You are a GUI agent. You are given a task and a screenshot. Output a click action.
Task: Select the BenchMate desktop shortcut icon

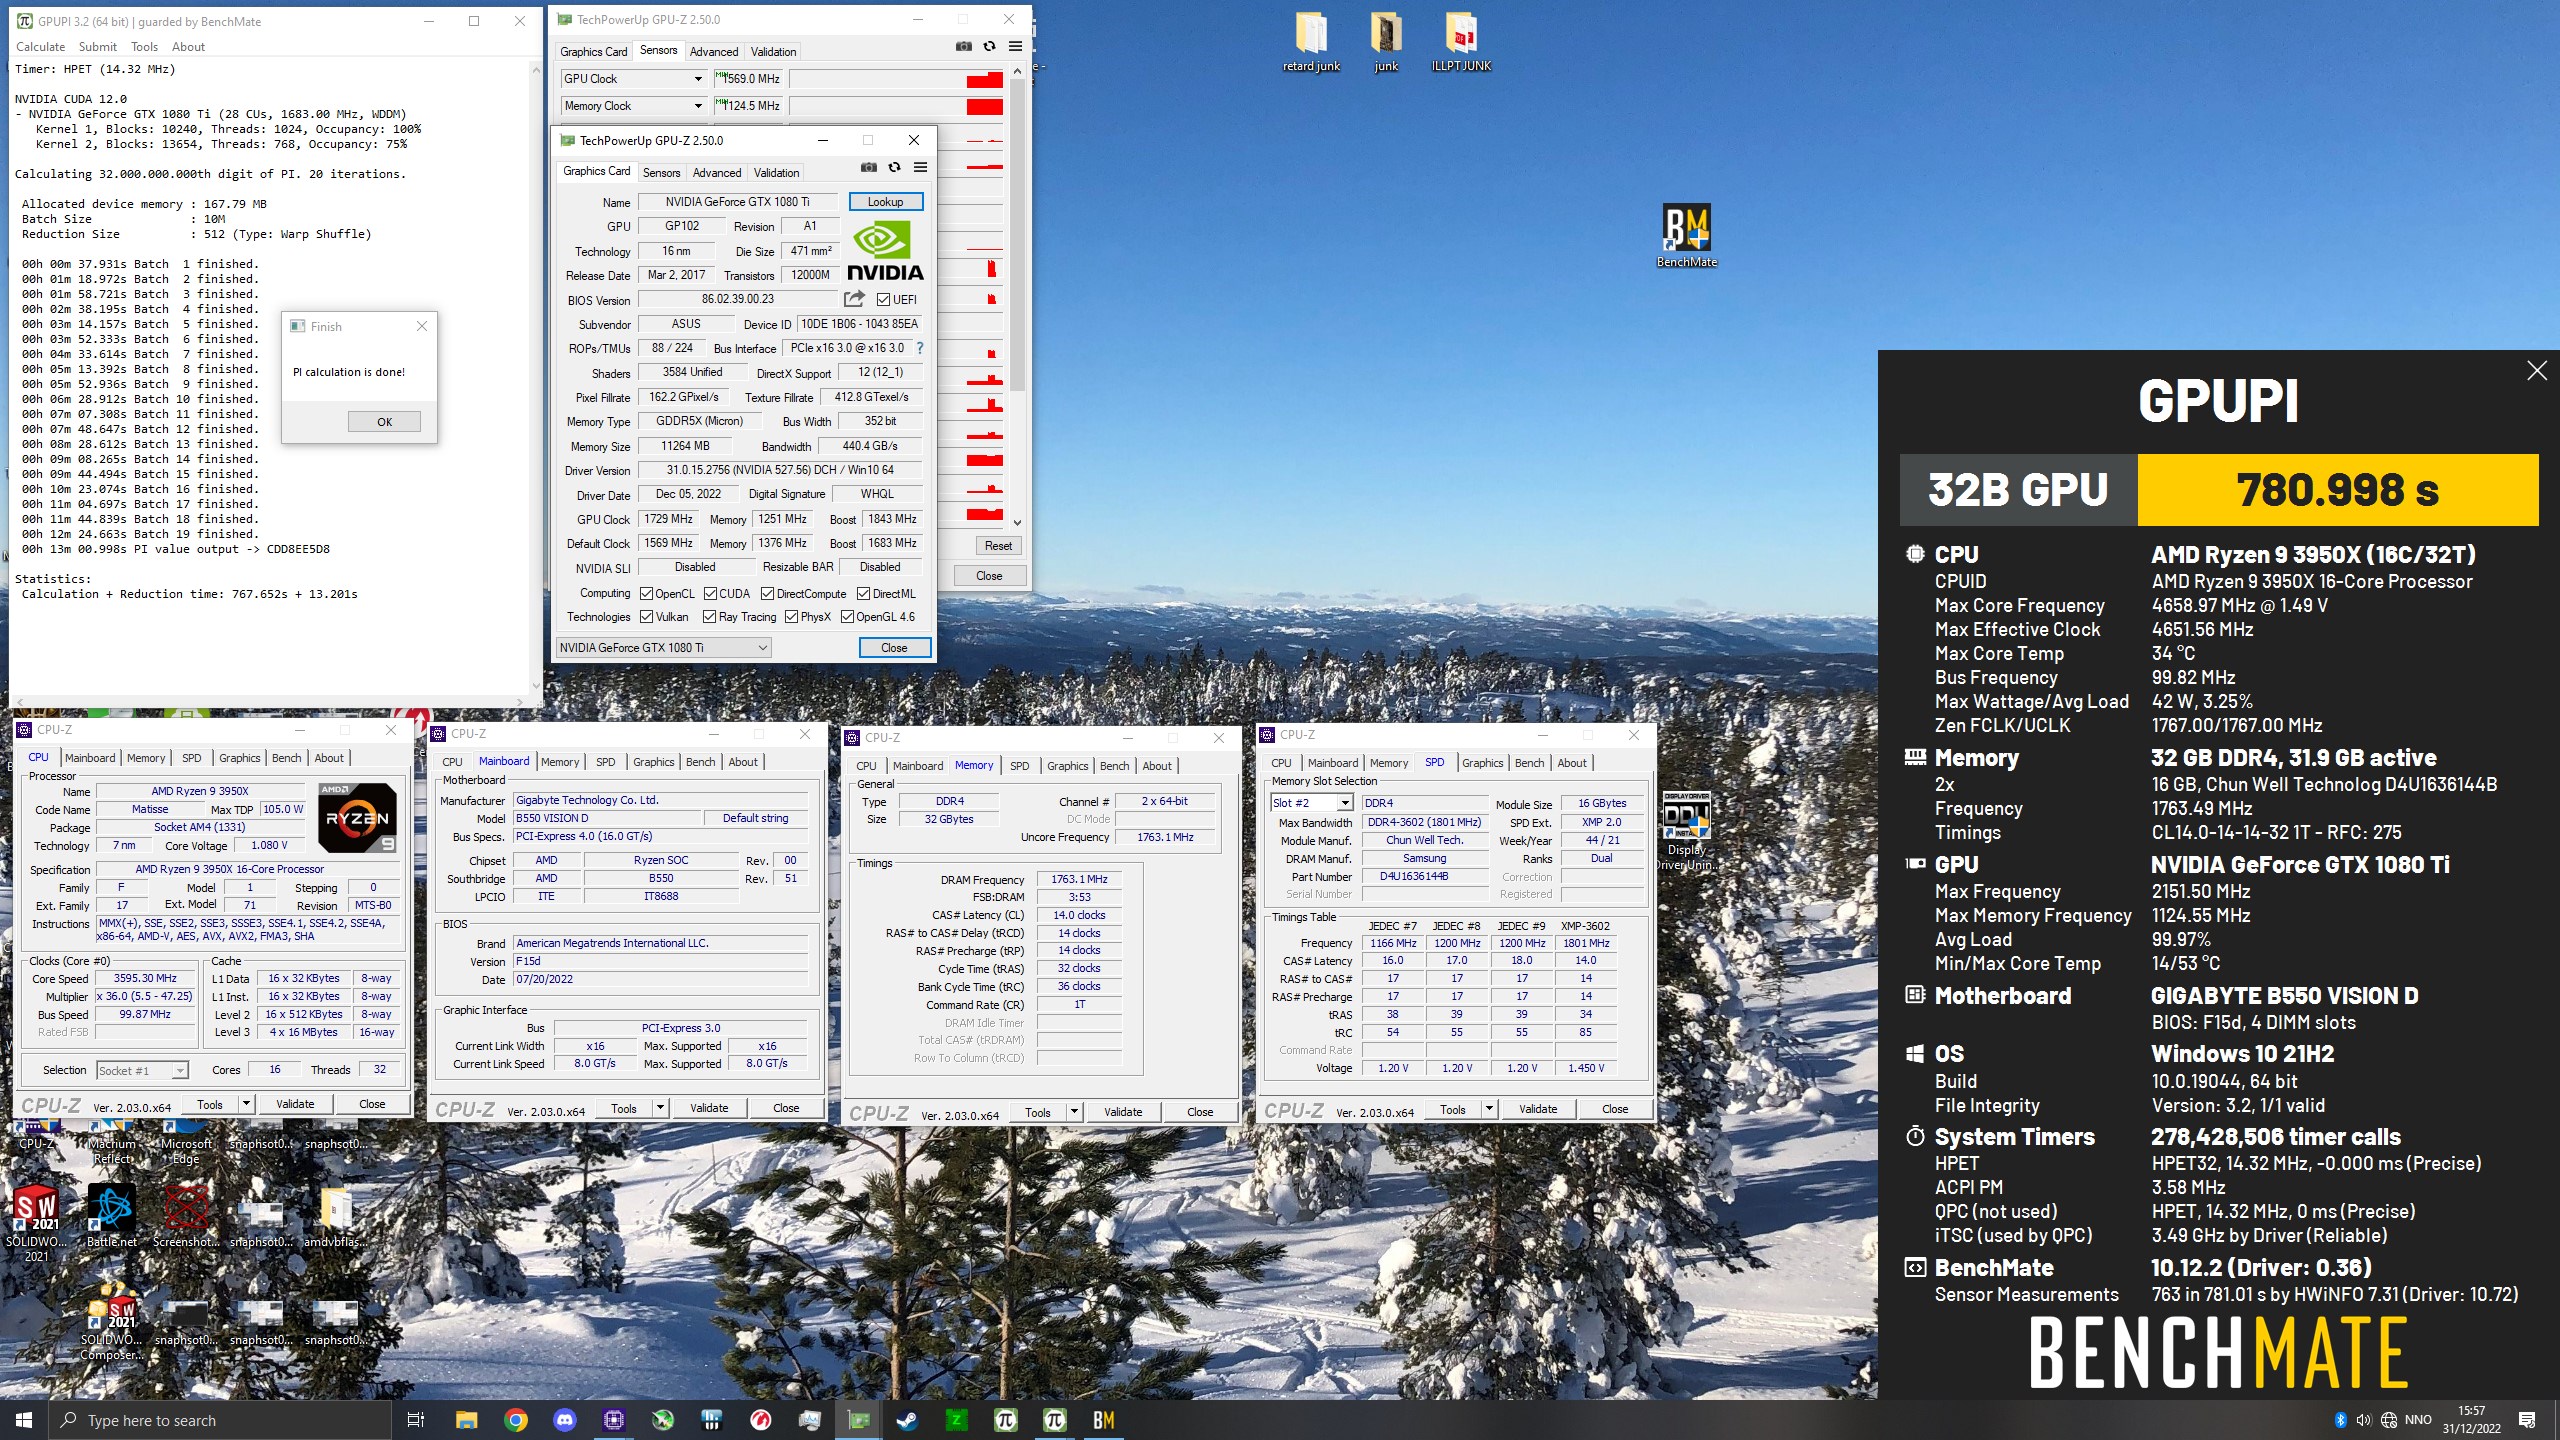pyautogui.click(x=1686, y=236)
